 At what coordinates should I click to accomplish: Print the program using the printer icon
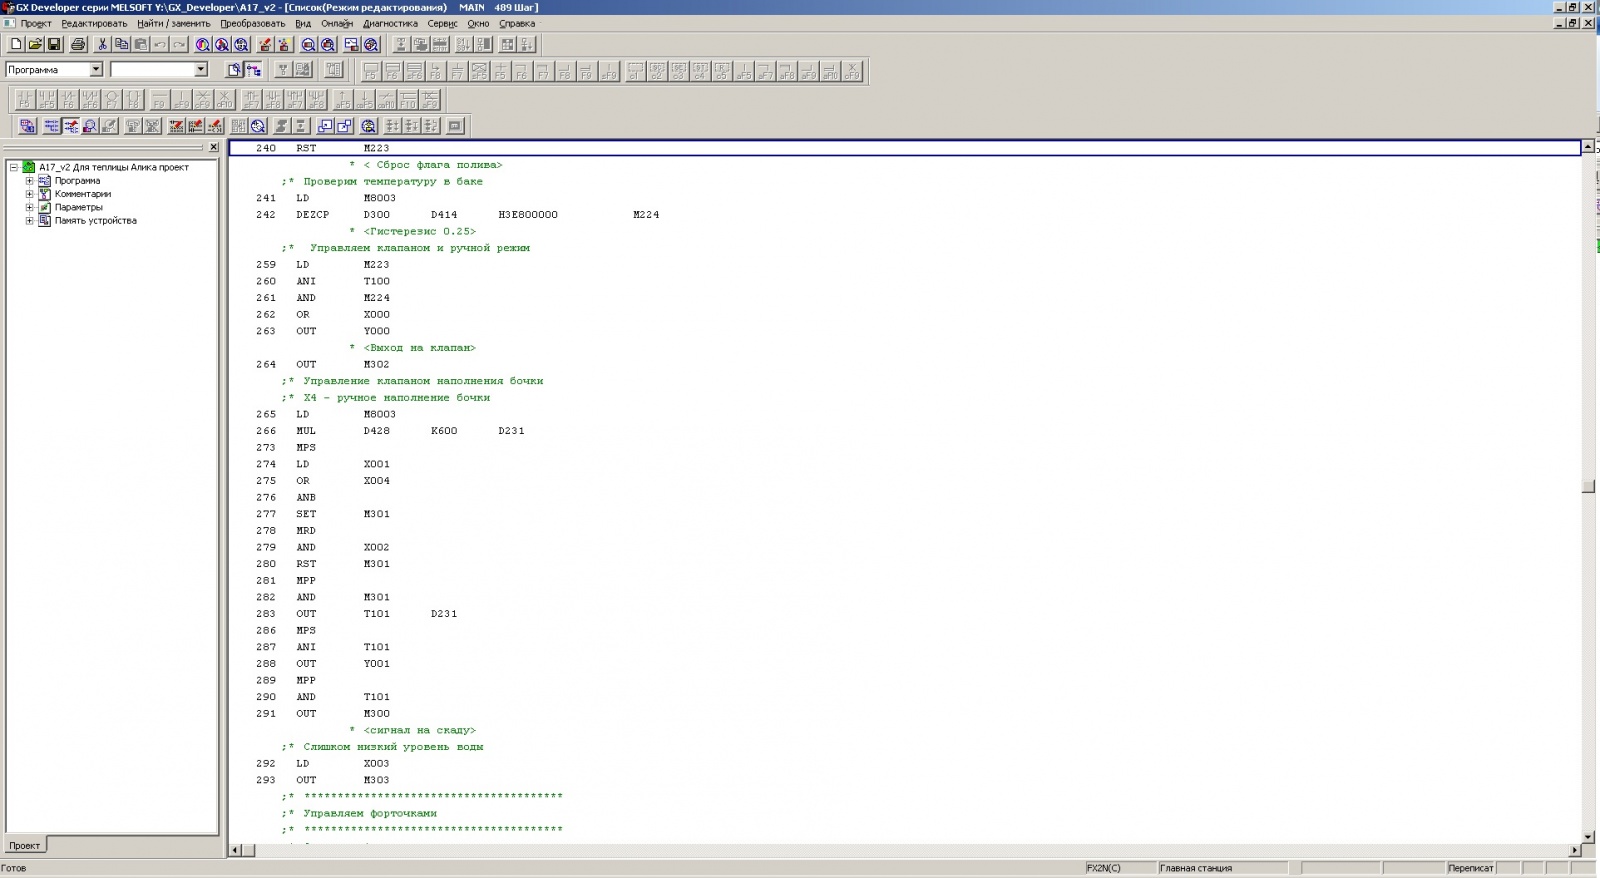tap(78, 44)
